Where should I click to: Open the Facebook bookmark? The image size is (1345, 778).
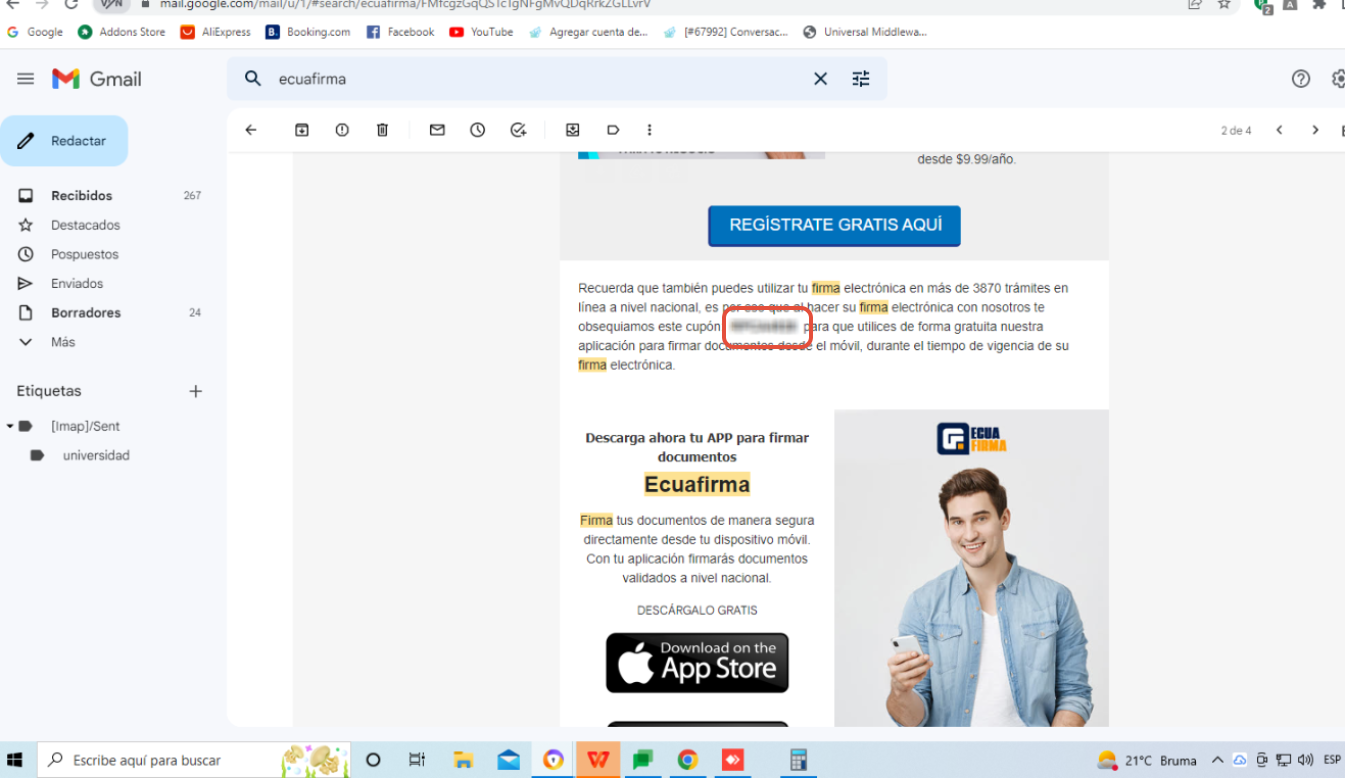point(400,32)
